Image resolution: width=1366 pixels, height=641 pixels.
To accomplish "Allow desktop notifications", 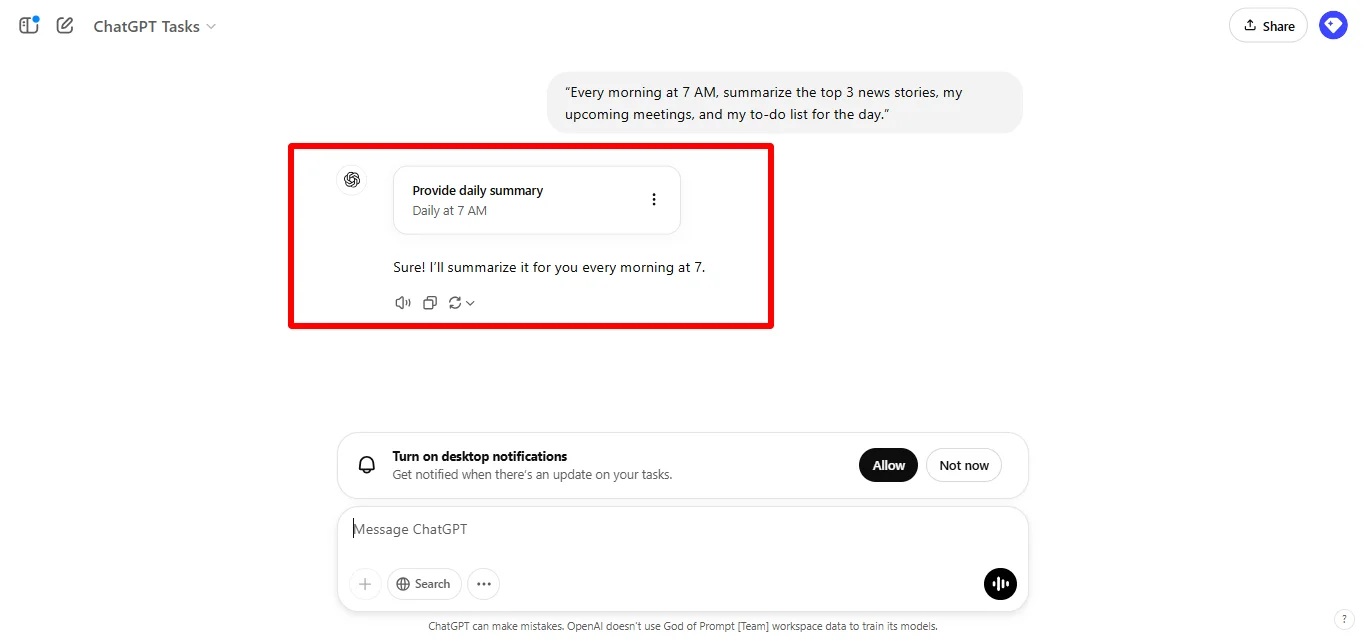I will click(888, 465).
